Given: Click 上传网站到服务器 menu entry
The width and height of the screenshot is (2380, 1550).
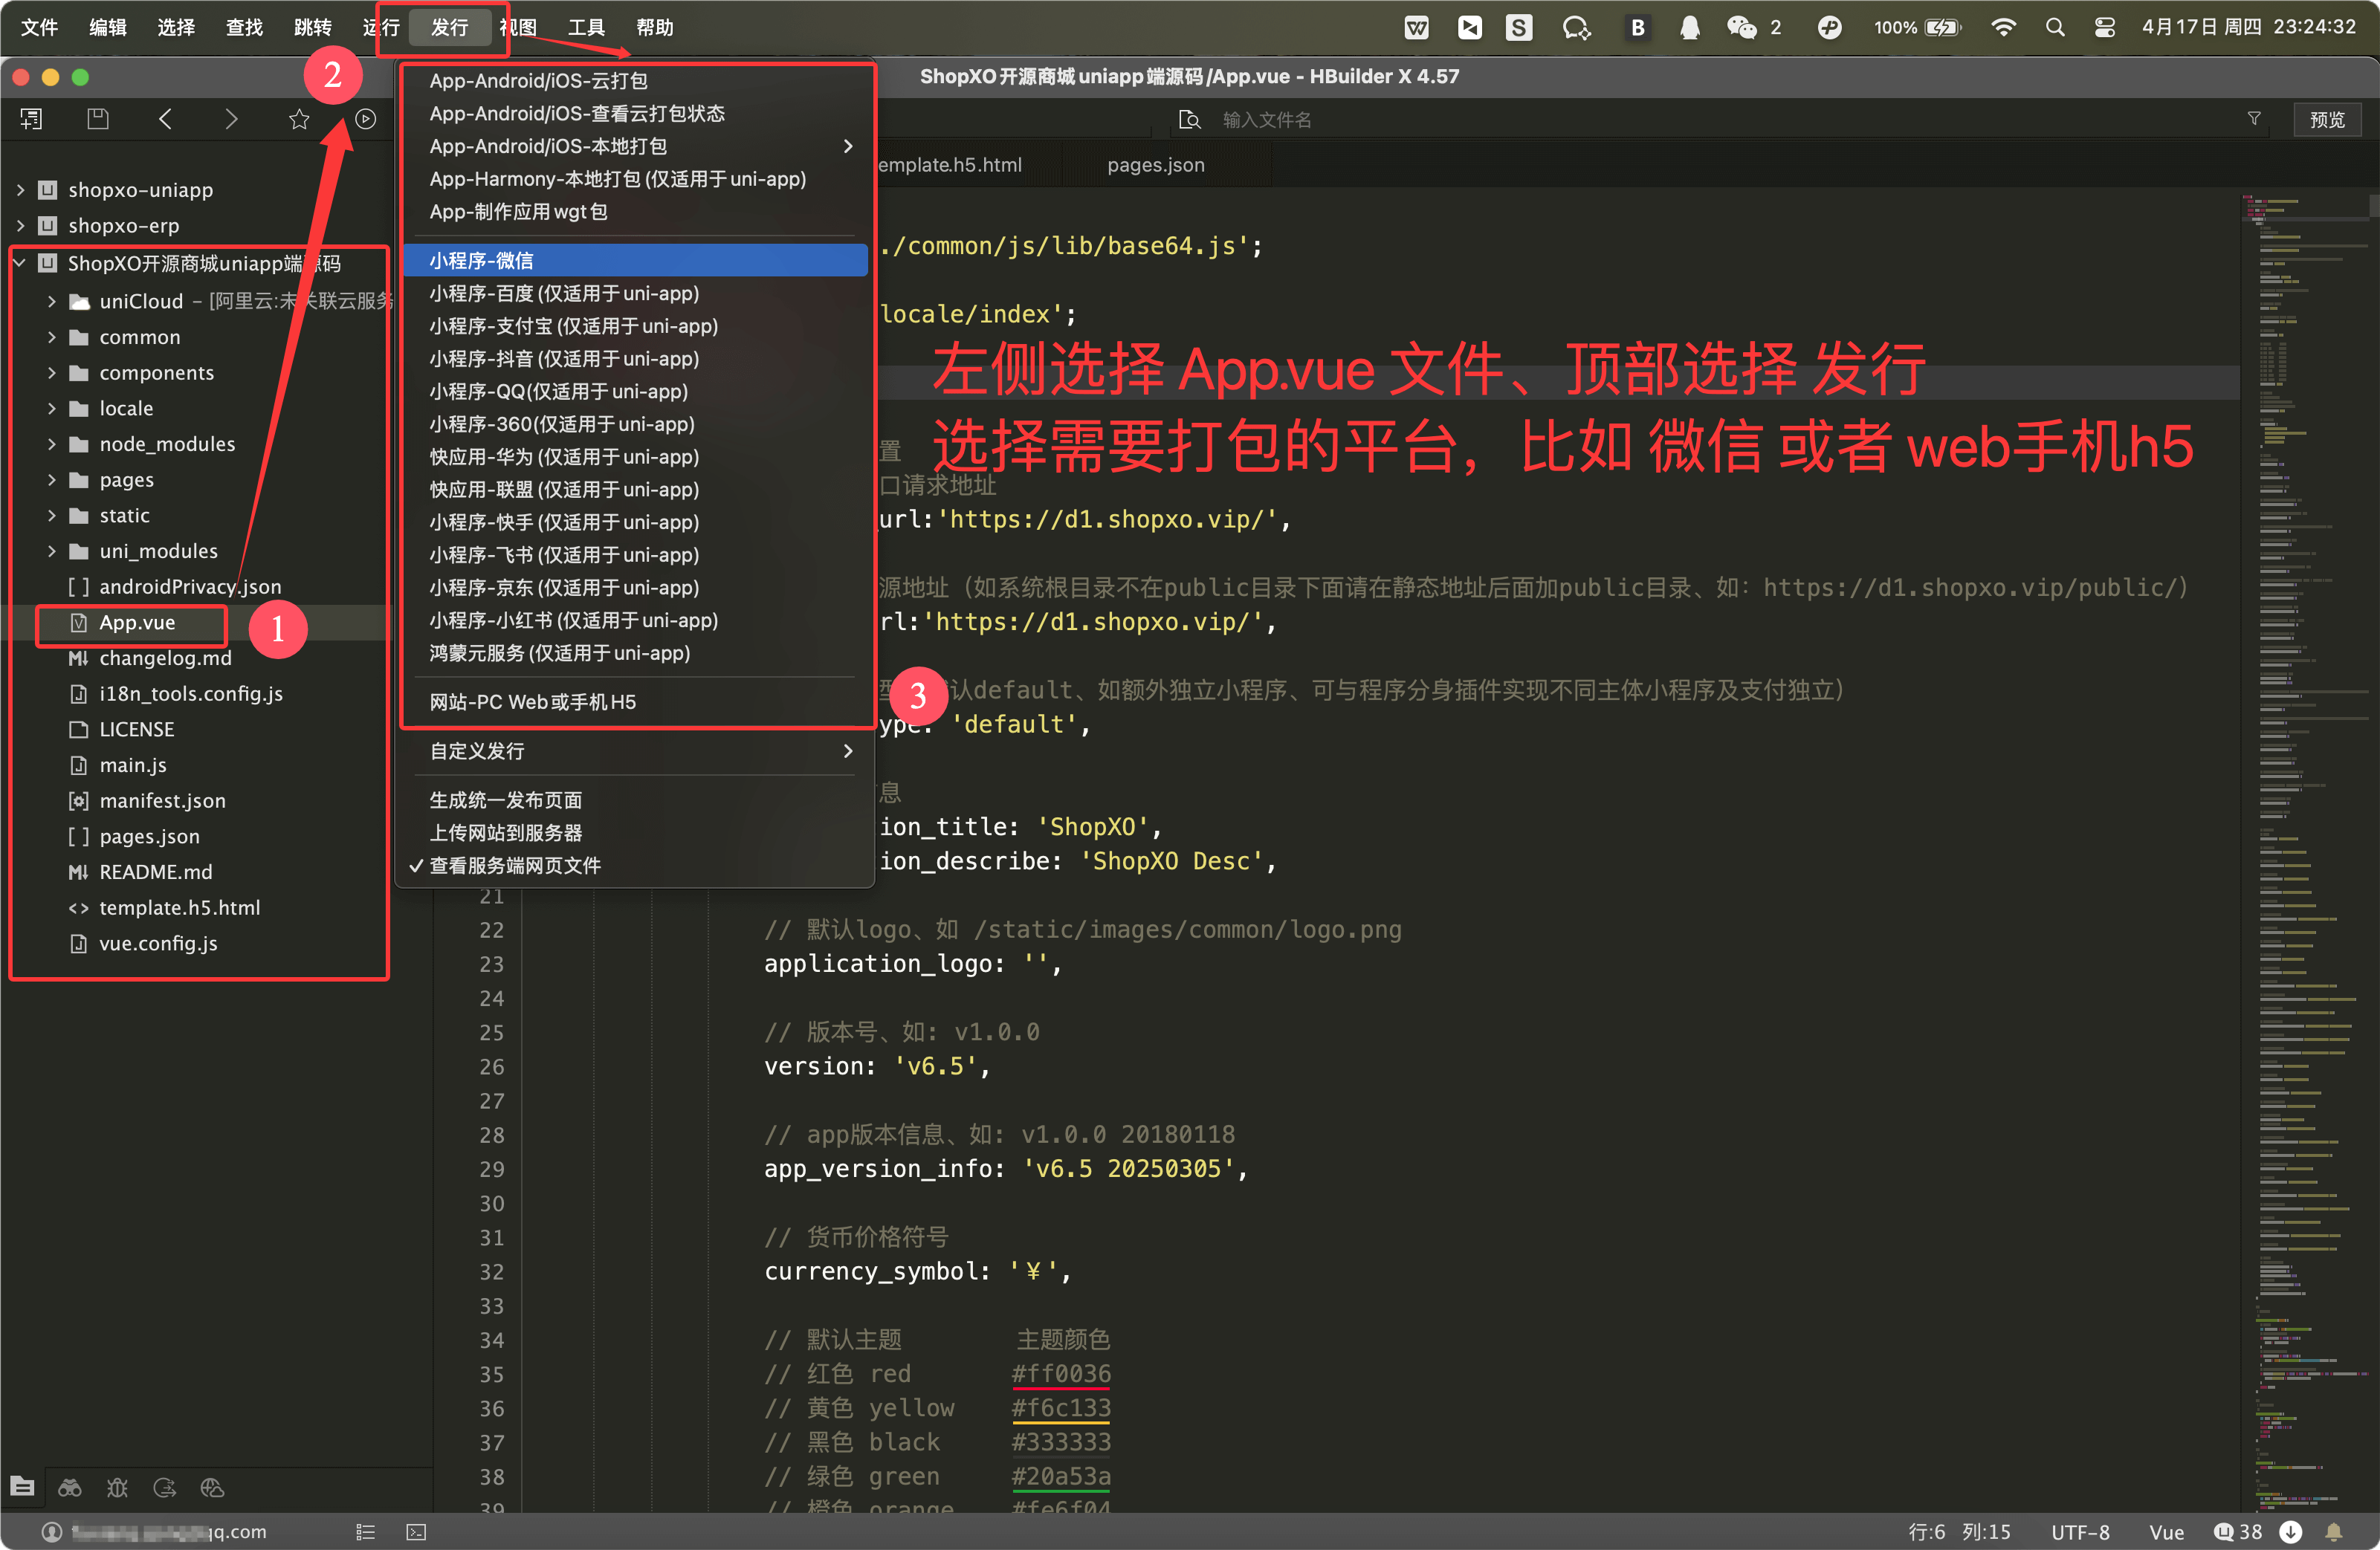Looking at the screenshot, I should [636, 833].
